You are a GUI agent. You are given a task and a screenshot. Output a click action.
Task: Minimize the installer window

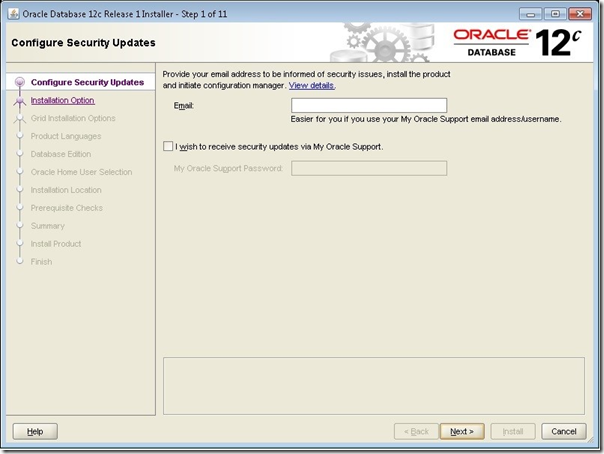(531, 14)
